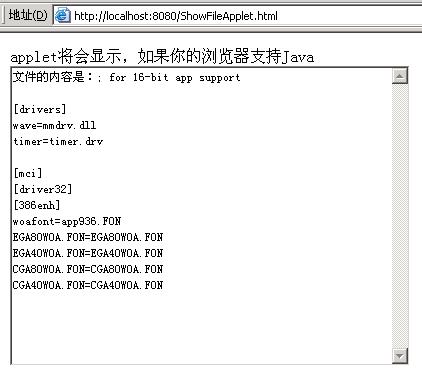This screenshot has width=422, height=382.
Task: Click the CGA80WOA.FON line
Action: point(88,269)
